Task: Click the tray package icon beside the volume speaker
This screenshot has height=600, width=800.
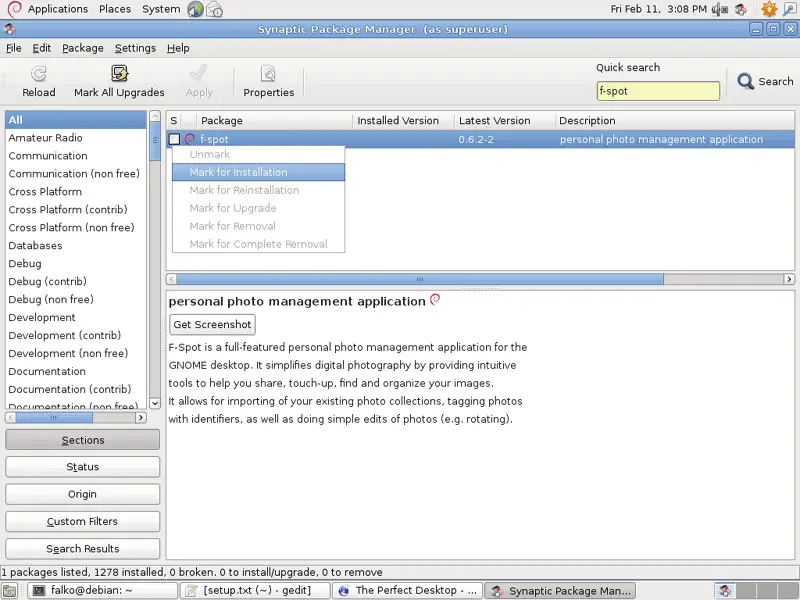Action: (741, 9)
